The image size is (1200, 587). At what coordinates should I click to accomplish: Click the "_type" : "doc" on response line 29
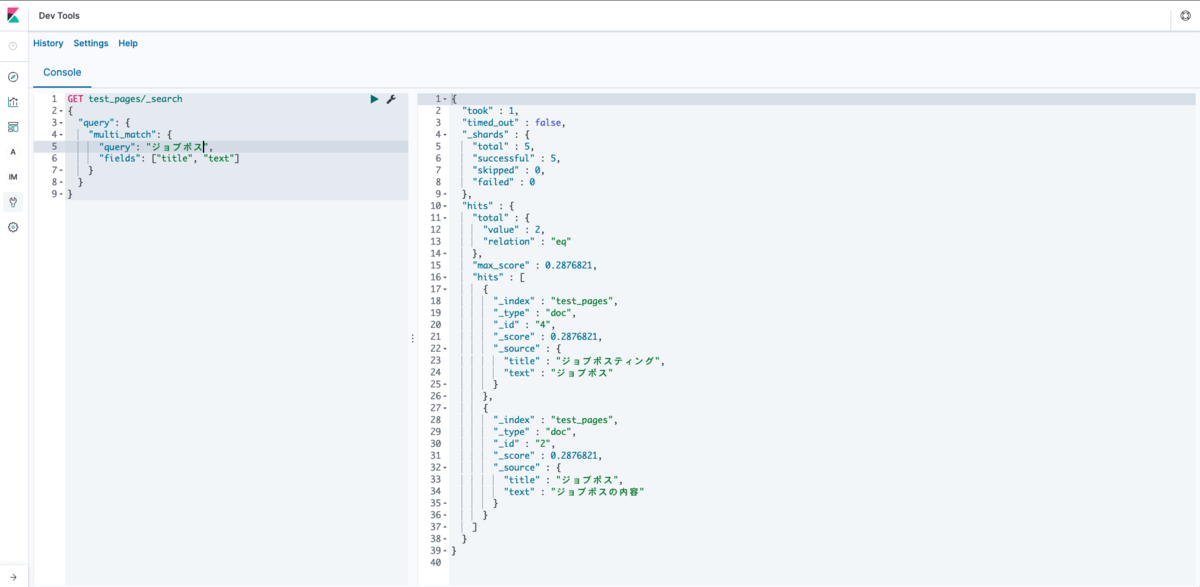click(534, 433)
